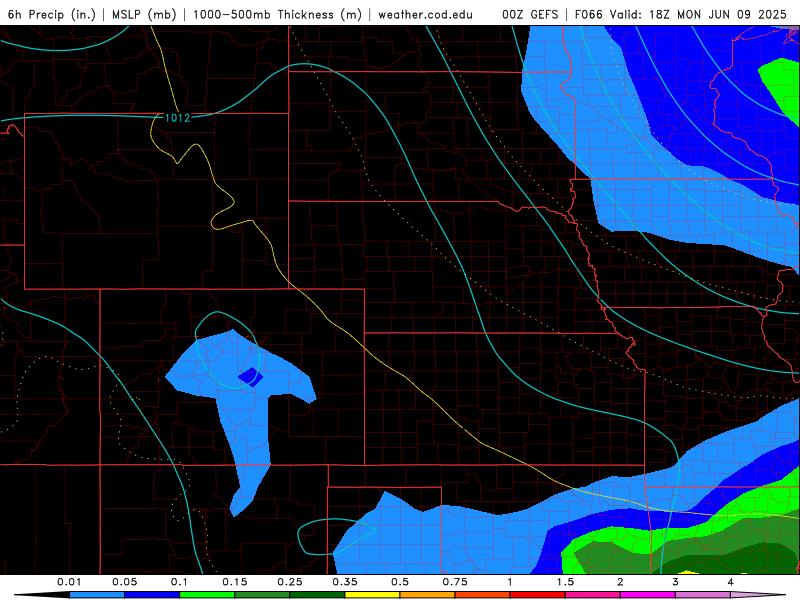This screenshot has width=800, height=600.
Task: Click the 0.75 legend value
Action: point(455,582)
